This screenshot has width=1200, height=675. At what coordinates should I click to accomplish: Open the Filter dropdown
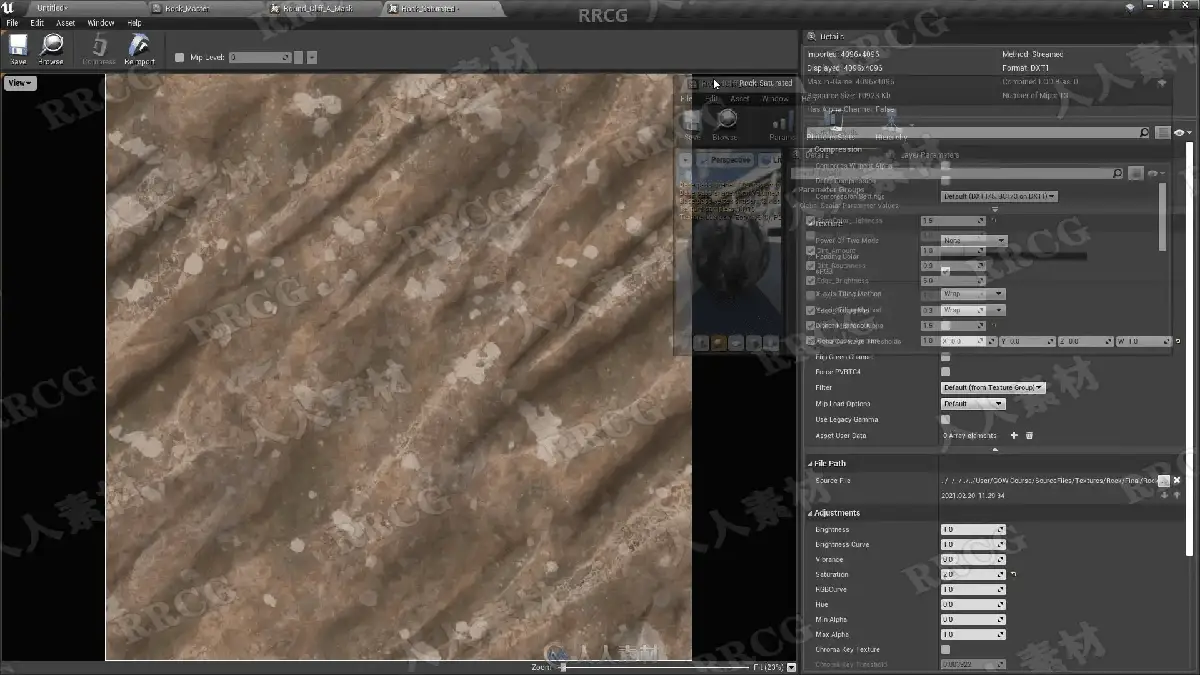(993, 388)
